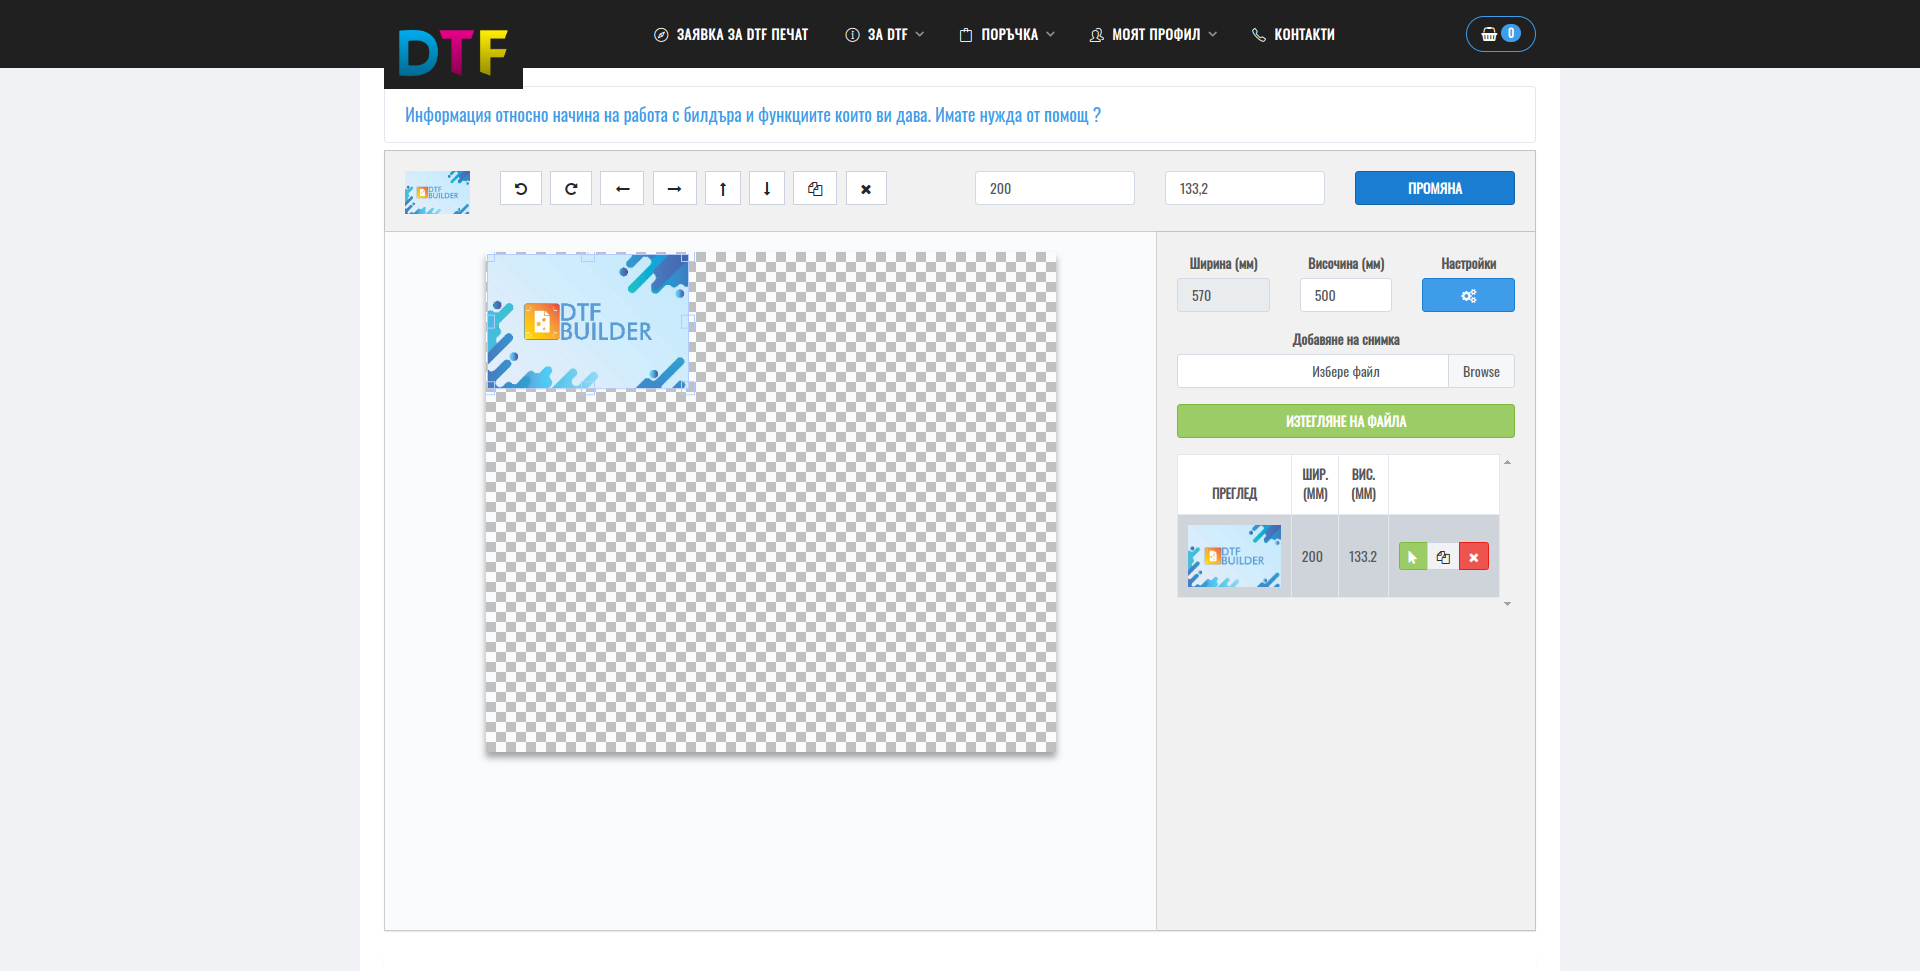Move image up with arrow icon
Image resolution: width=1920 pixels, height=971 pixels.
(723, 189)
